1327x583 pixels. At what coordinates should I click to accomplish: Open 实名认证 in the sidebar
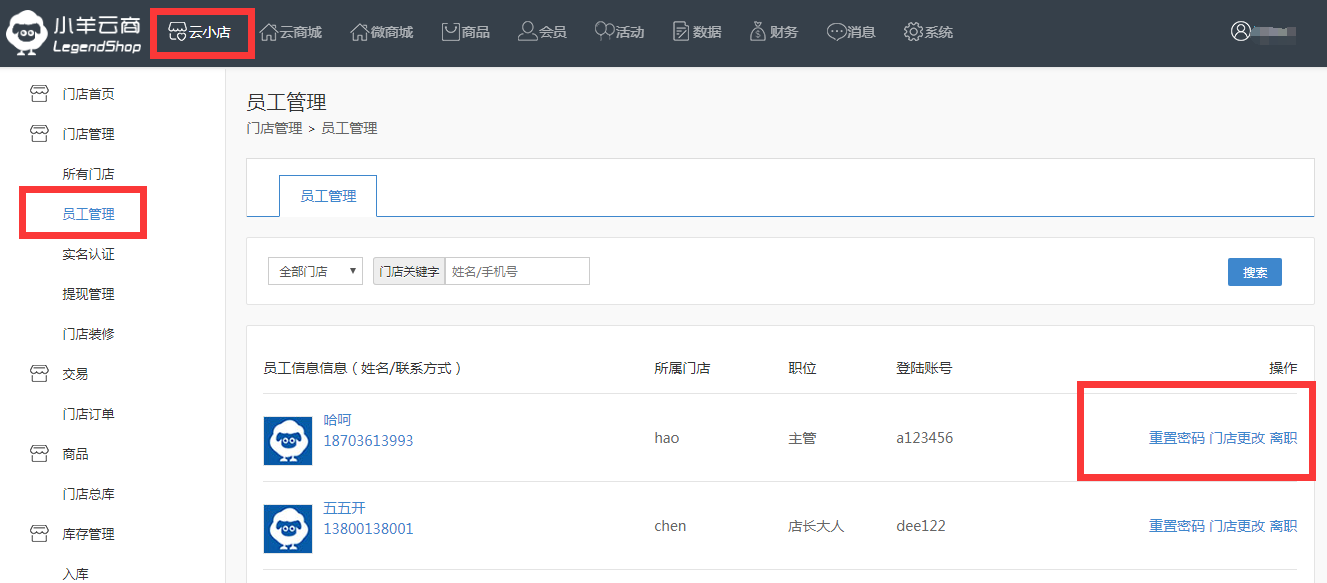(x=88, y=254)
